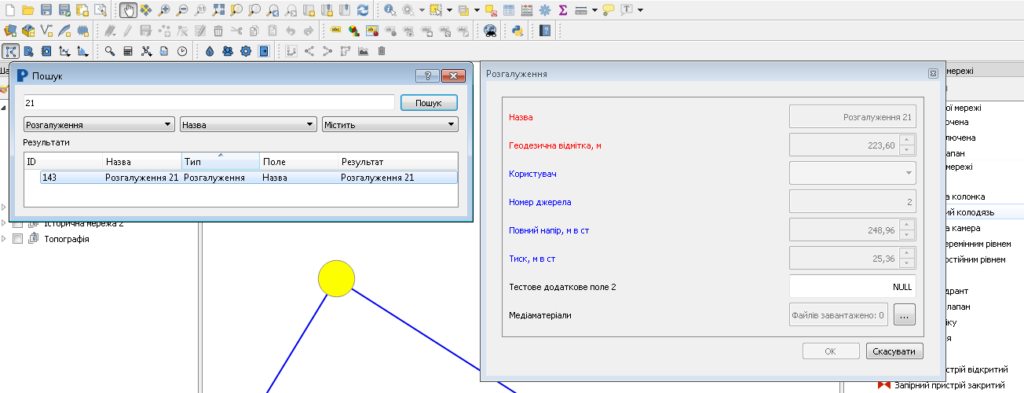The height and width of the screenshot is (393, 1024).
Task: Click the clock icon in third toolbar
Action: point(182,51)
